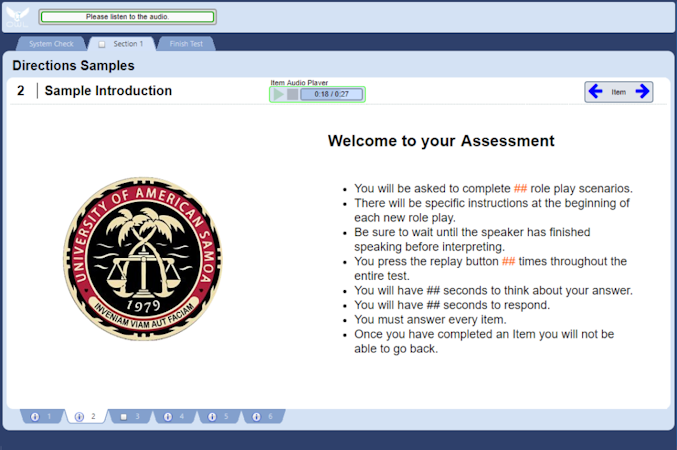Go to the previous item arrow

pyautogui.click(x=596, y=91)
